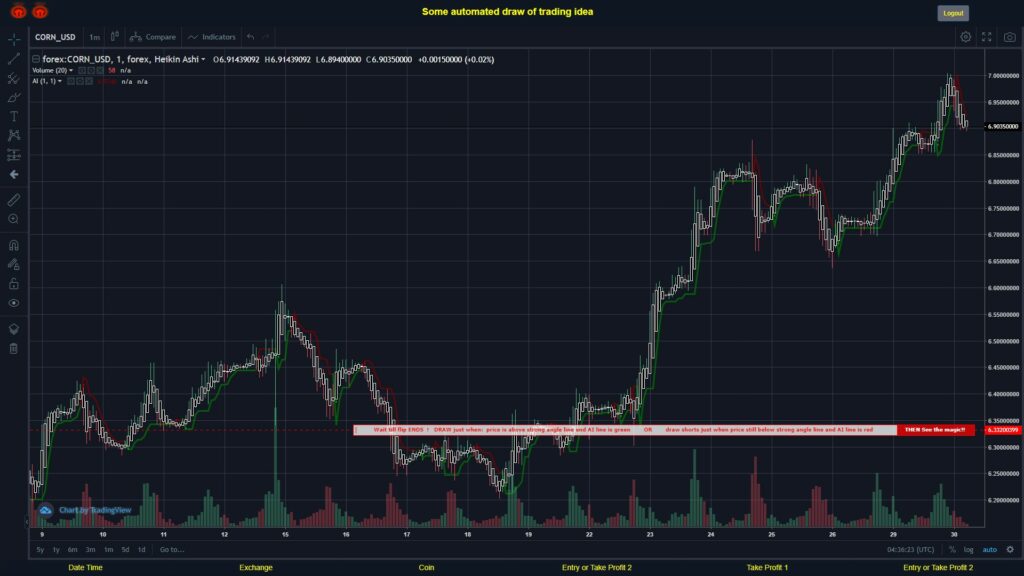Open the candle chart style selector
The image size is (1024, 576).
click(x=114, y=37)
